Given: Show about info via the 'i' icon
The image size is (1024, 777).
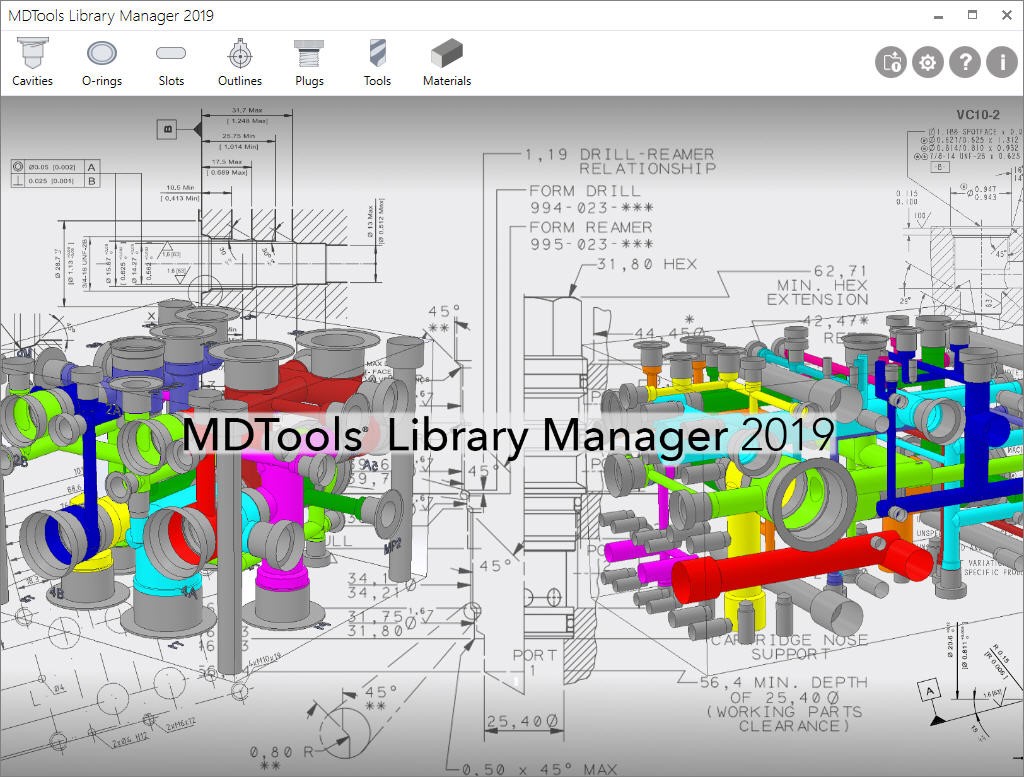Looking at the screenshot, I should 1001,63.
